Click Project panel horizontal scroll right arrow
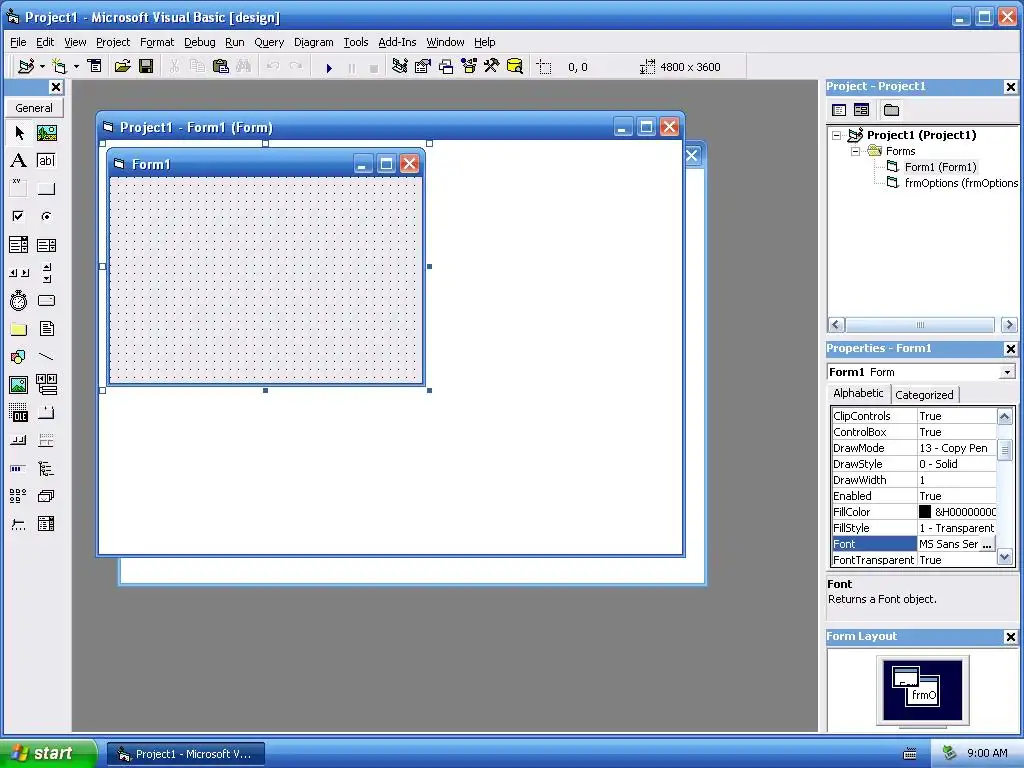Viewport: 1024px width, 768px height. pos(1009,325)
